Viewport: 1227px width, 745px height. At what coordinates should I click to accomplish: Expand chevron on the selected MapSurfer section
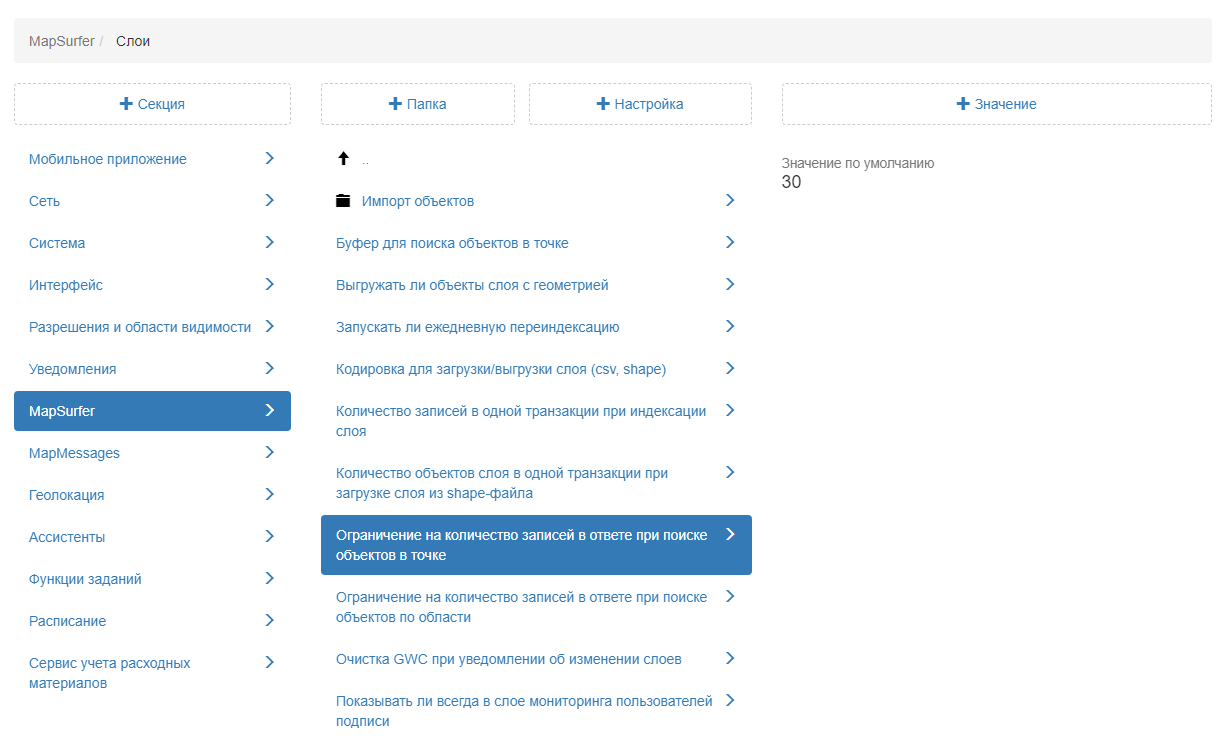269,410
